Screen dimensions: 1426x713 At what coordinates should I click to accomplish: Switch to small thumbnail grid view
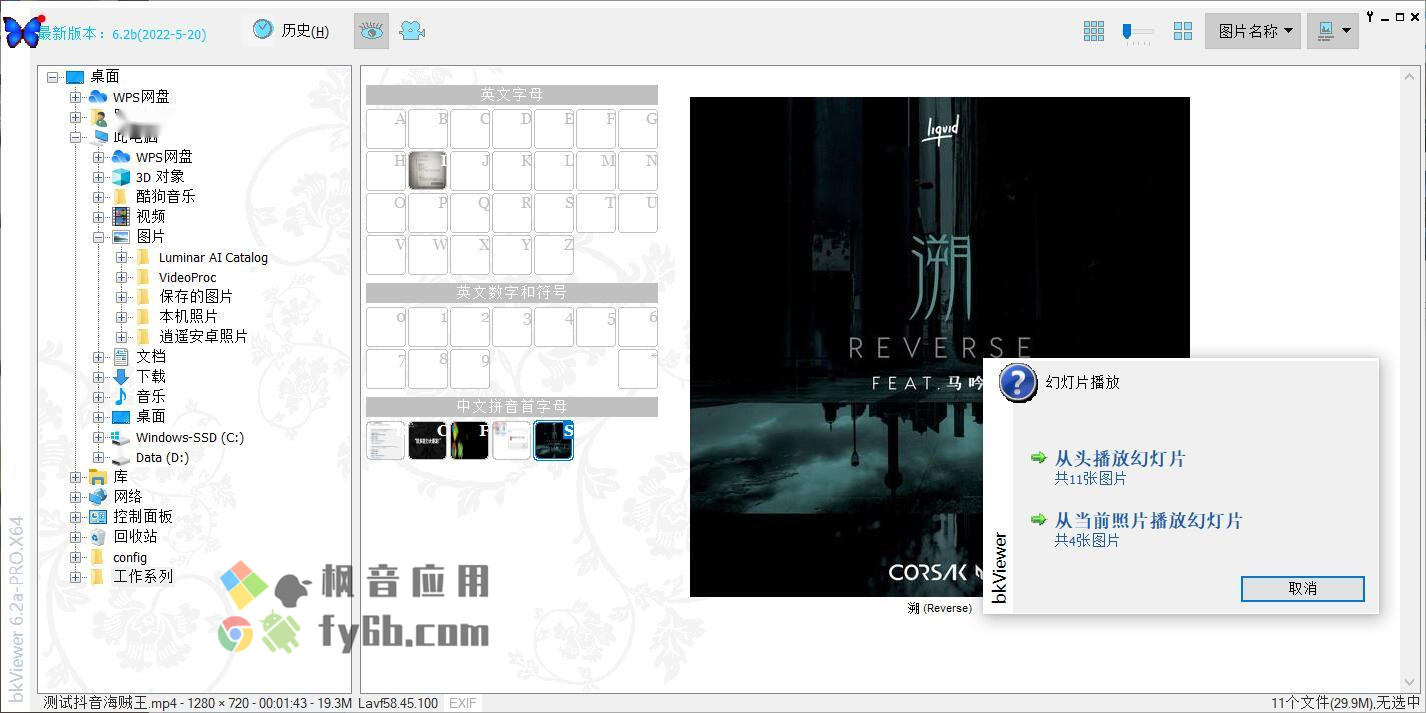click(x=1094, y=31)
